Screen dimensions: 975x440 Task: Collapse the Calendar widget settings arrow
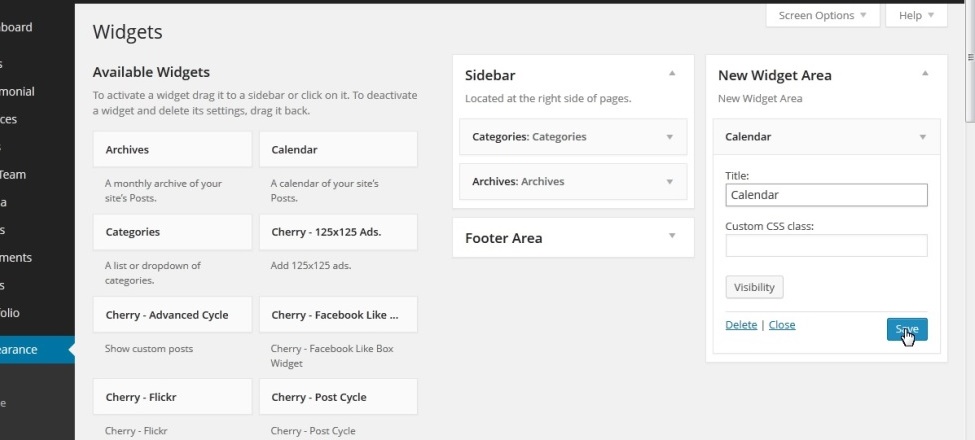922,137
